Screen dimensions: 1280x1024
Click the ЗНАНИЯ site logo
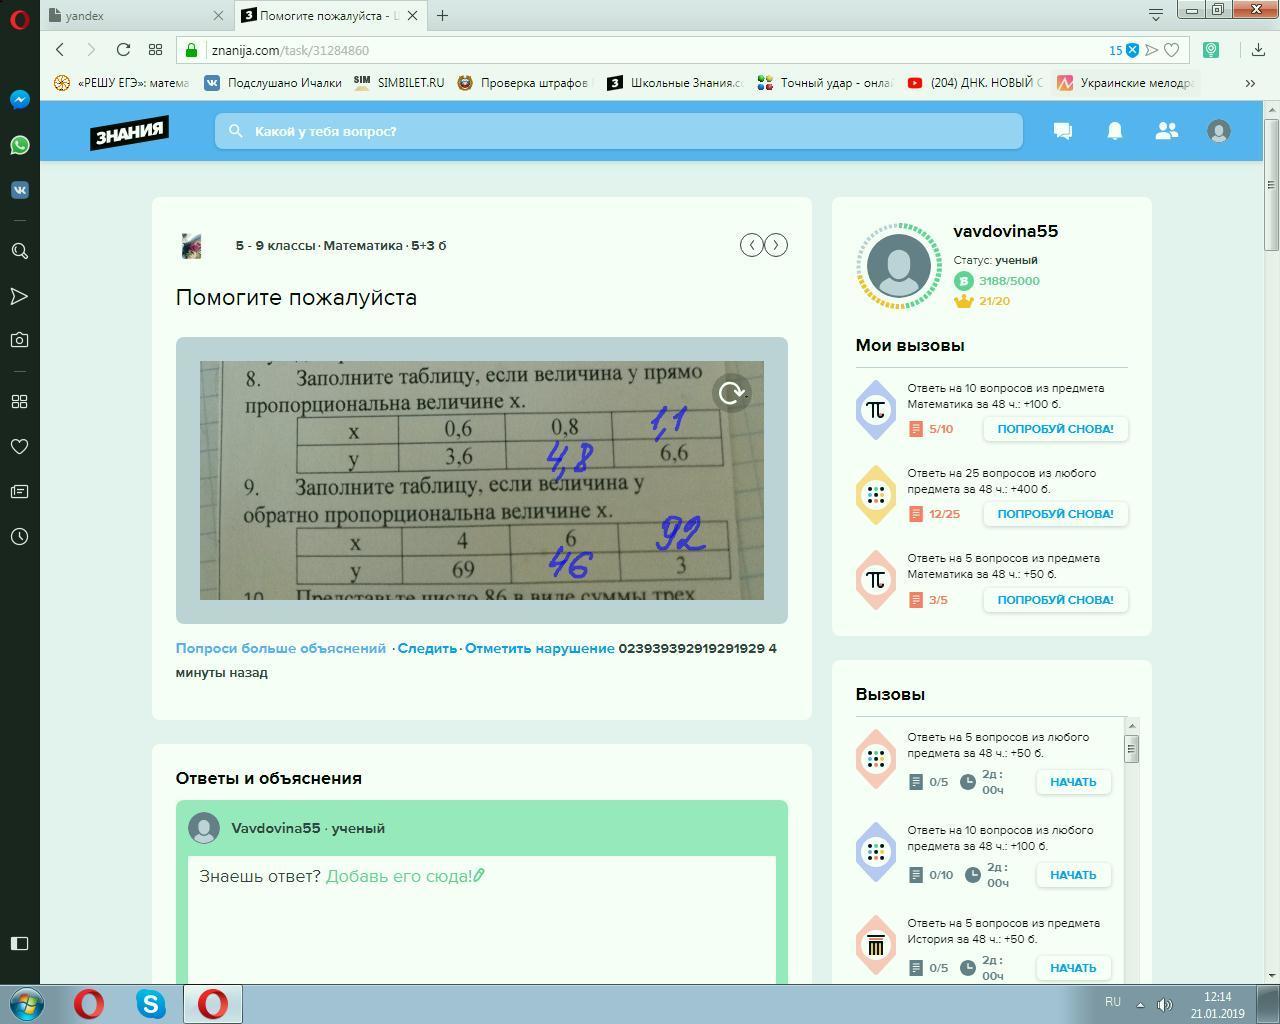pyautogui.click(x=129, y=132)
